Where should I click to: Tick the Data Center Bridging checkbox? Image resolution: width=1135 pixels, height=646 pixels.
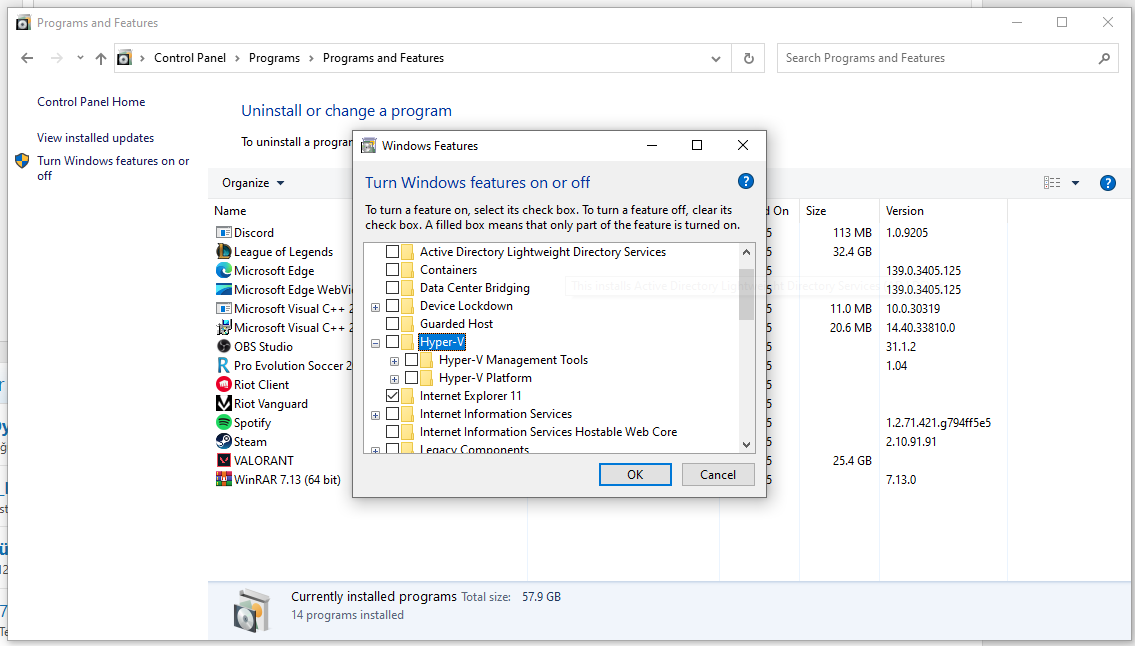pos(392,288)
